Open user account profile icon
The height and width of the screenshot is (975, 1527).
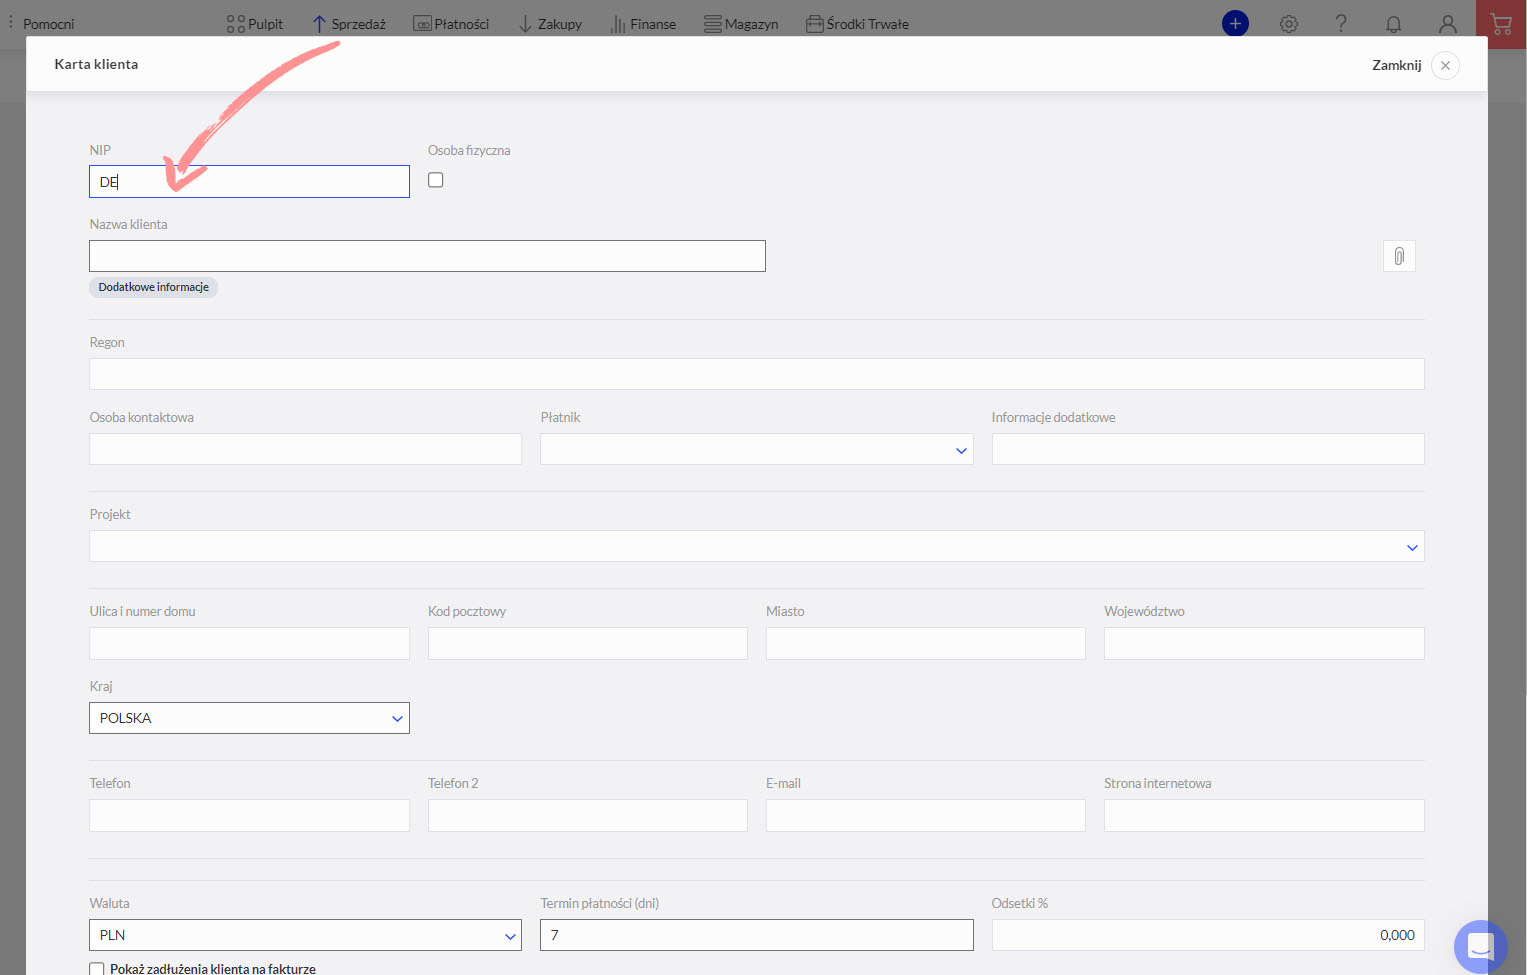pyautogui.click(x=1447, y=24)
